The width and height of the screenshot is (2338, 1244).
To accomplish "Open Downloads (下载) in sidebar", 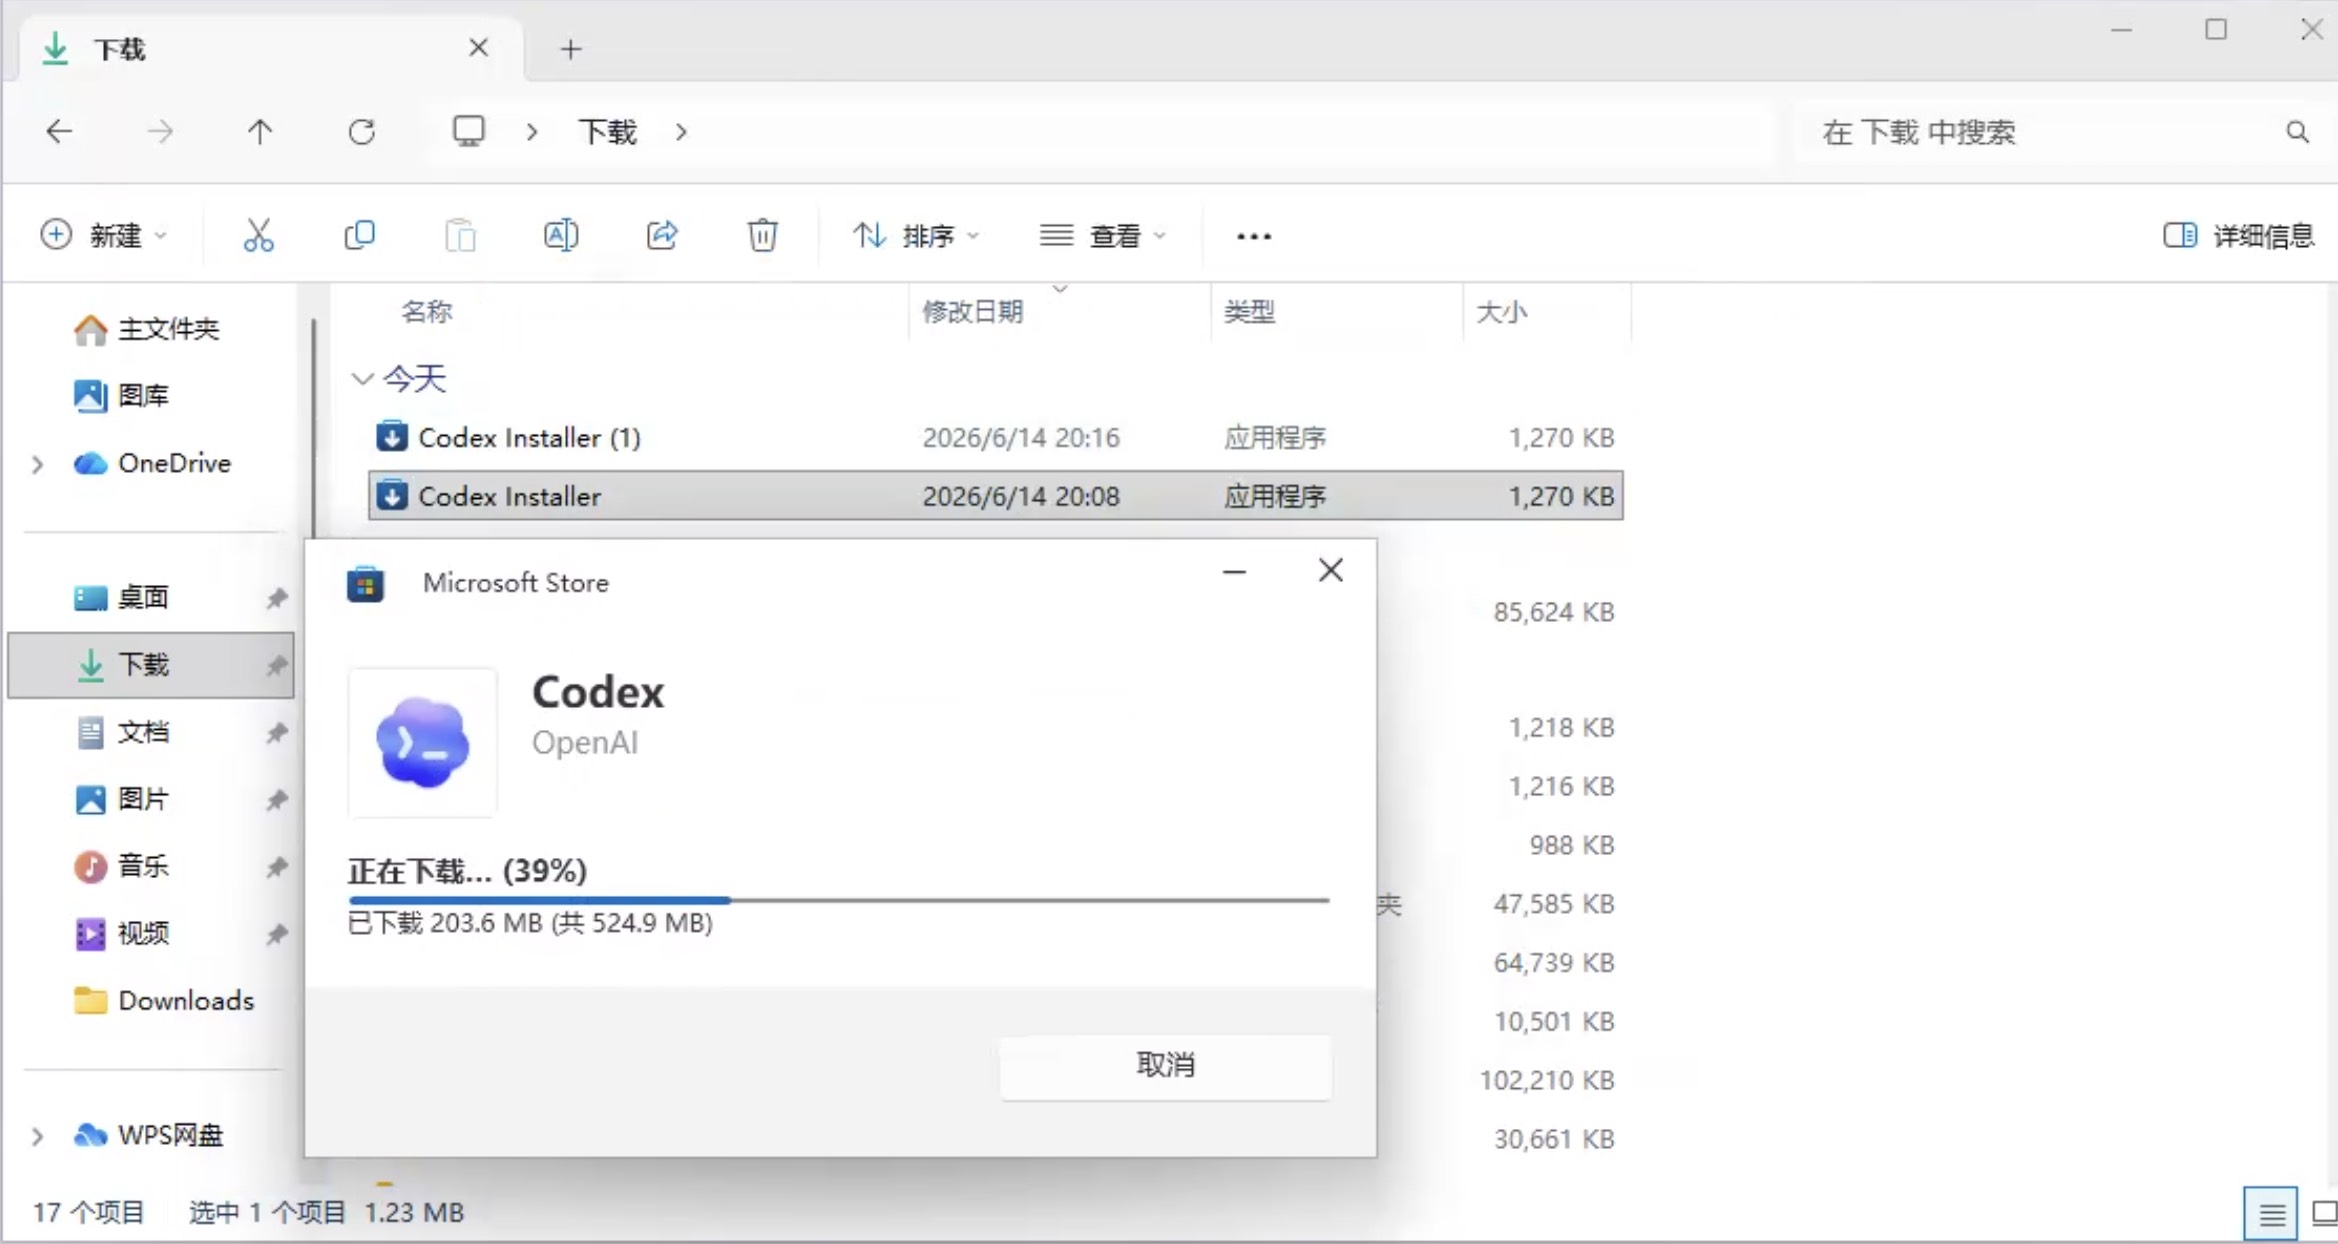I will 151,665.
